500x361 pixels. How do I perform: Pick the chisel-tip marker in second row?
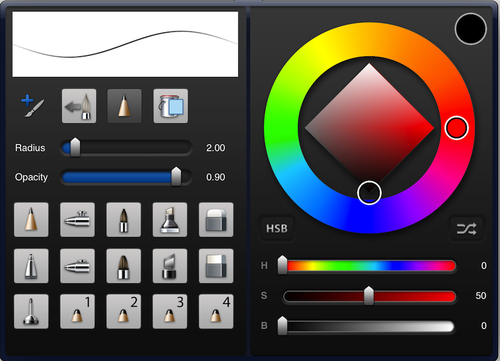pyautogui.click(x=170, y=266)
